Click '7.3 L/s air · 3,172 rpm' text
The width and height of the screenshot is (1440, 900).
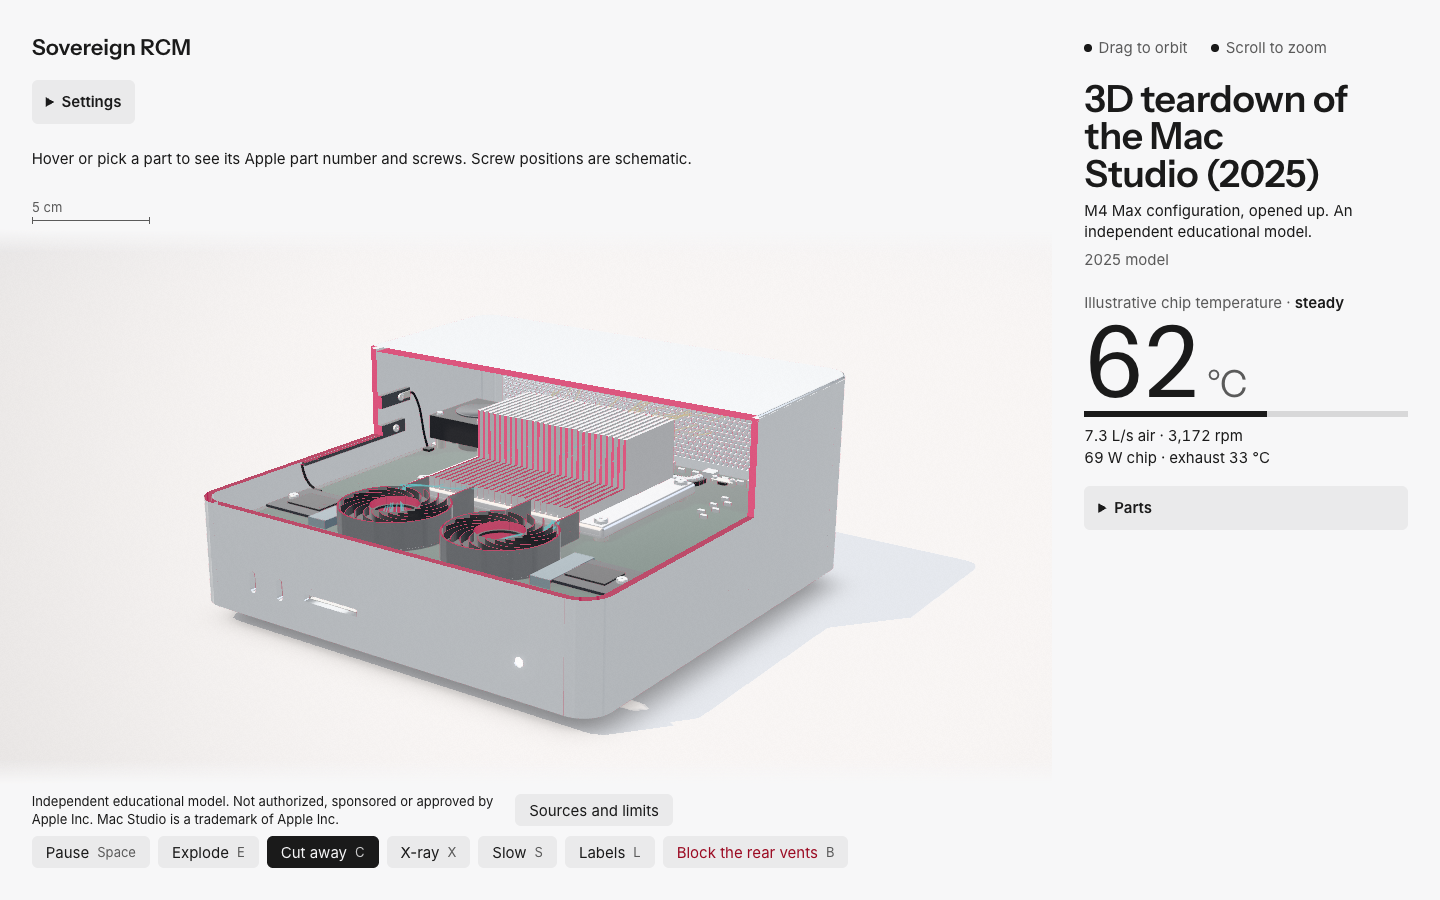coord(1163,436)
